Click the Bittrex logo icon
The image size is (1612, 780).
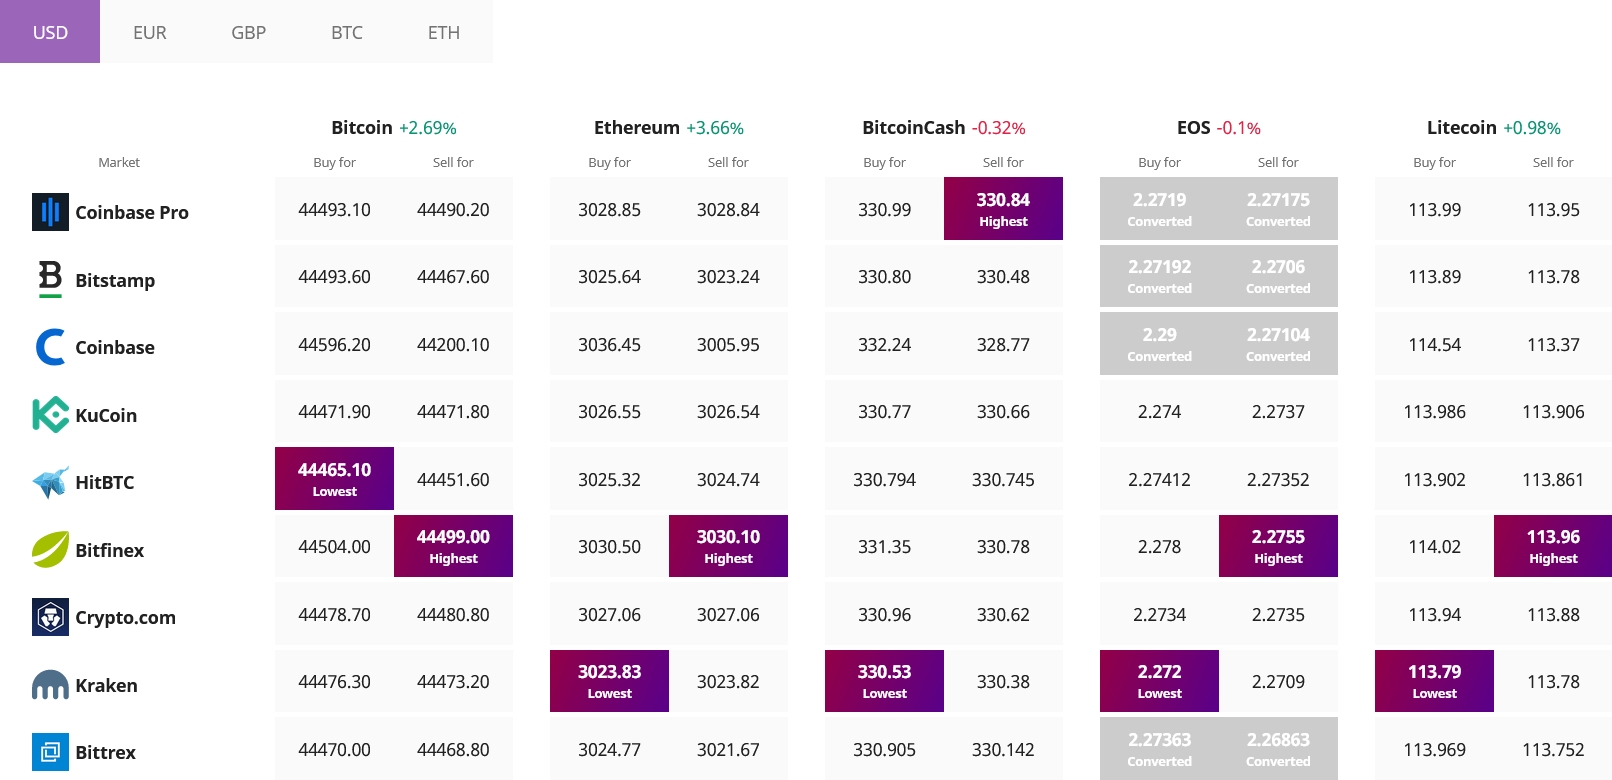[50, 752]
